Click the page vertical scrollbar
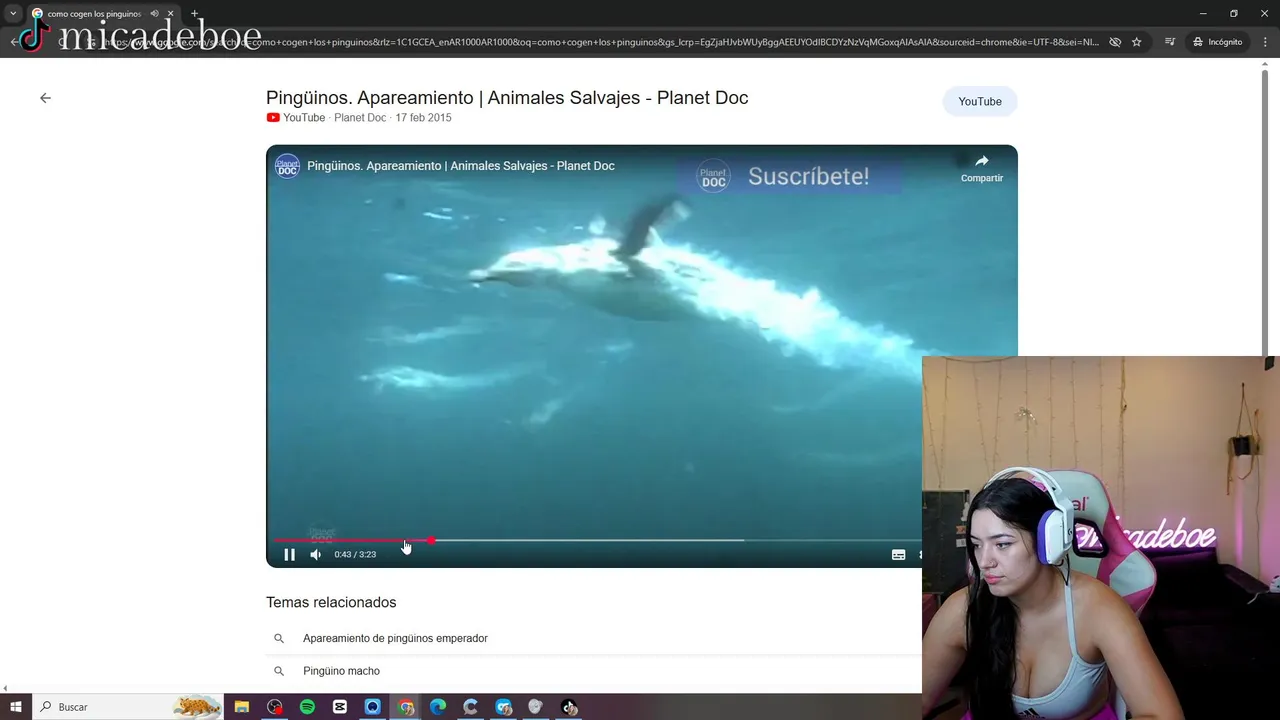Screen dimensions: 1280x720 [1266, 215]
